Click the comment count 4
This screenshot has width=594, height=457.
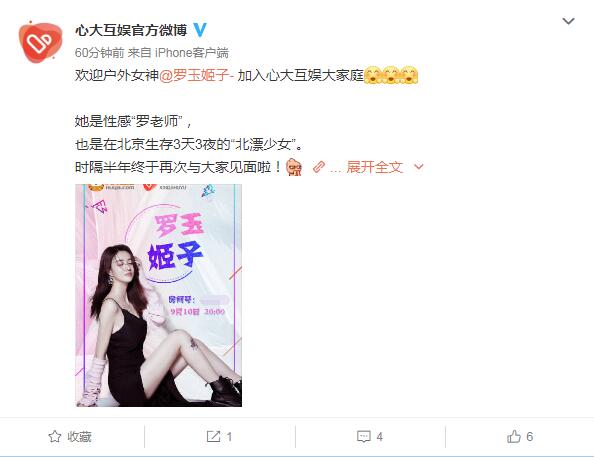point(380,437)
